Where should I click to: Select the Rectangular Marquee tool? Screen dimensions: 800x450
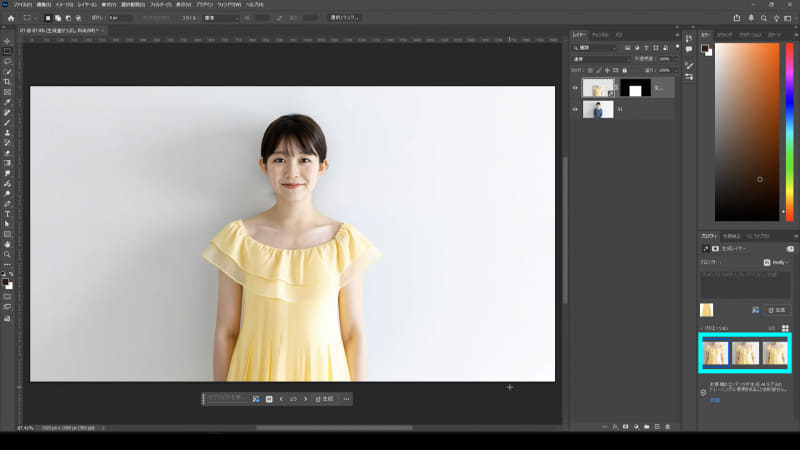coord(7,52)
